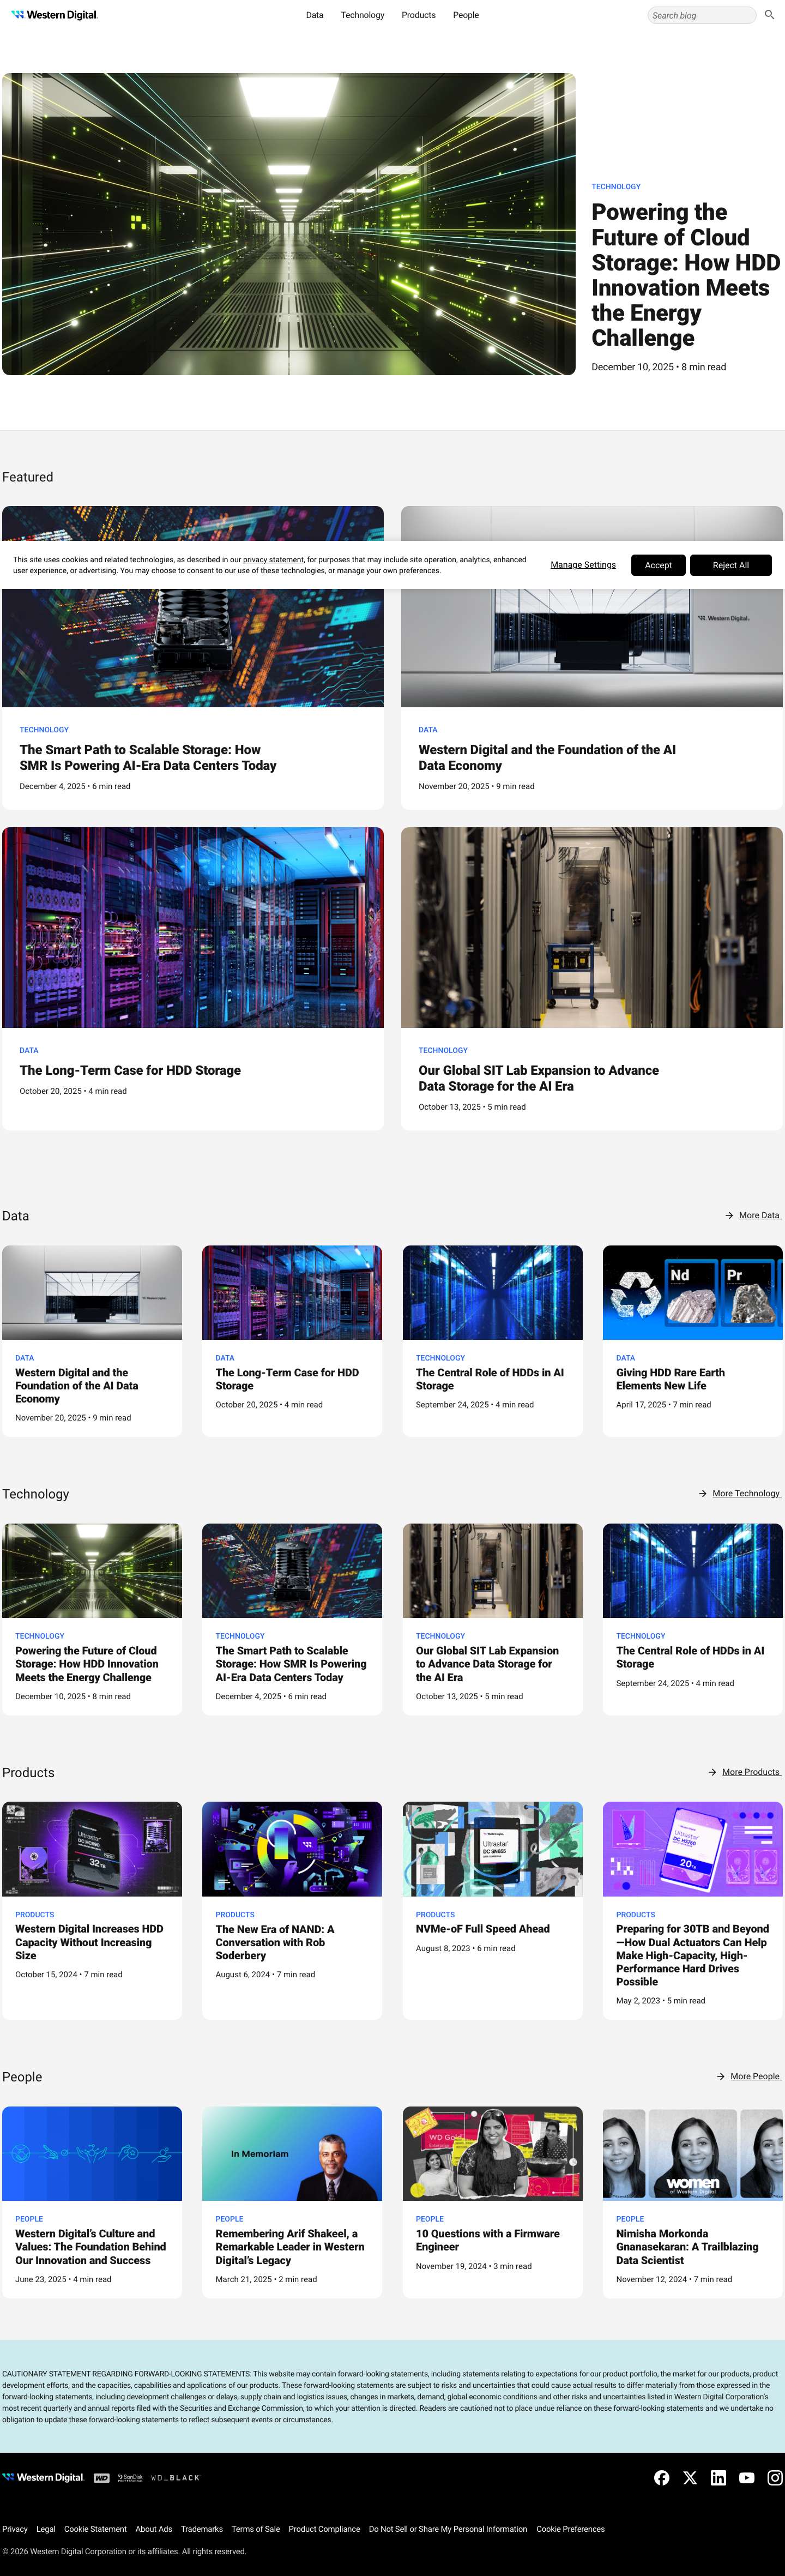Open the People navigation item
Image resolution: width=785 pixels, height=2576 pixels.
click(465, 15)
